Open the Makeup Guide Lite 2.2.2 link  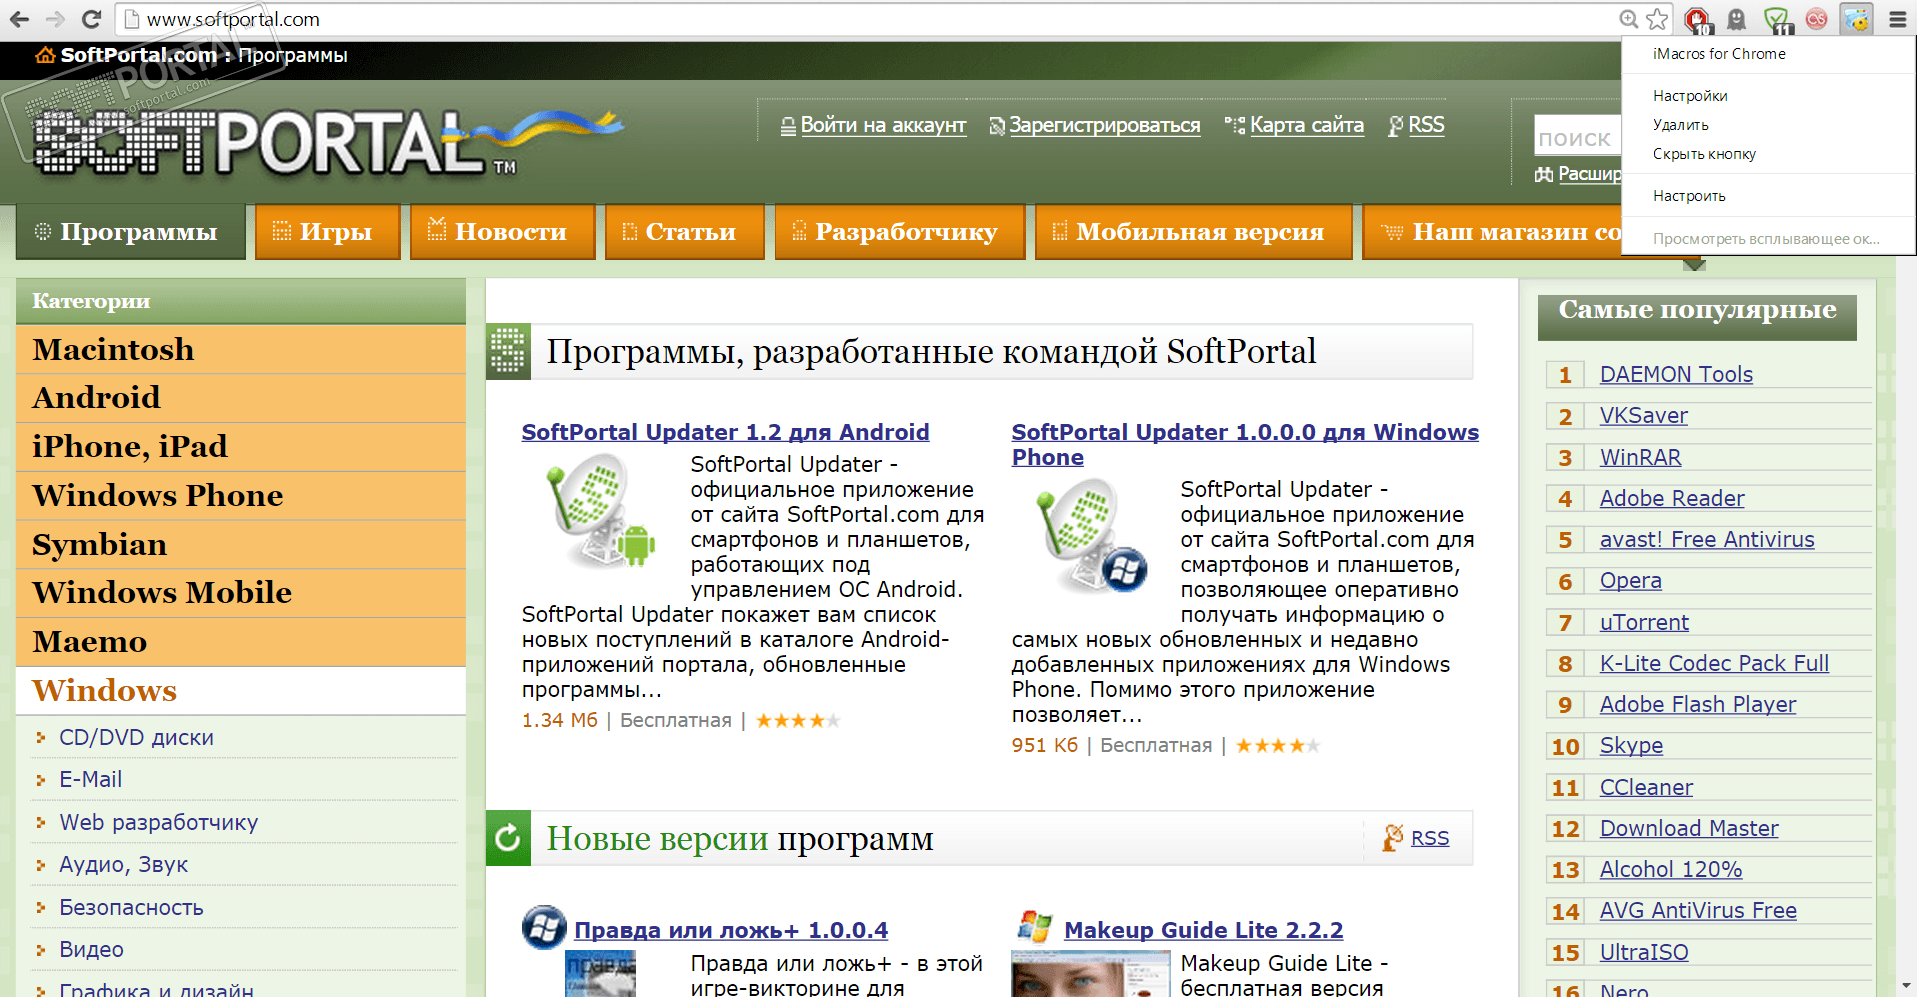1203,930
